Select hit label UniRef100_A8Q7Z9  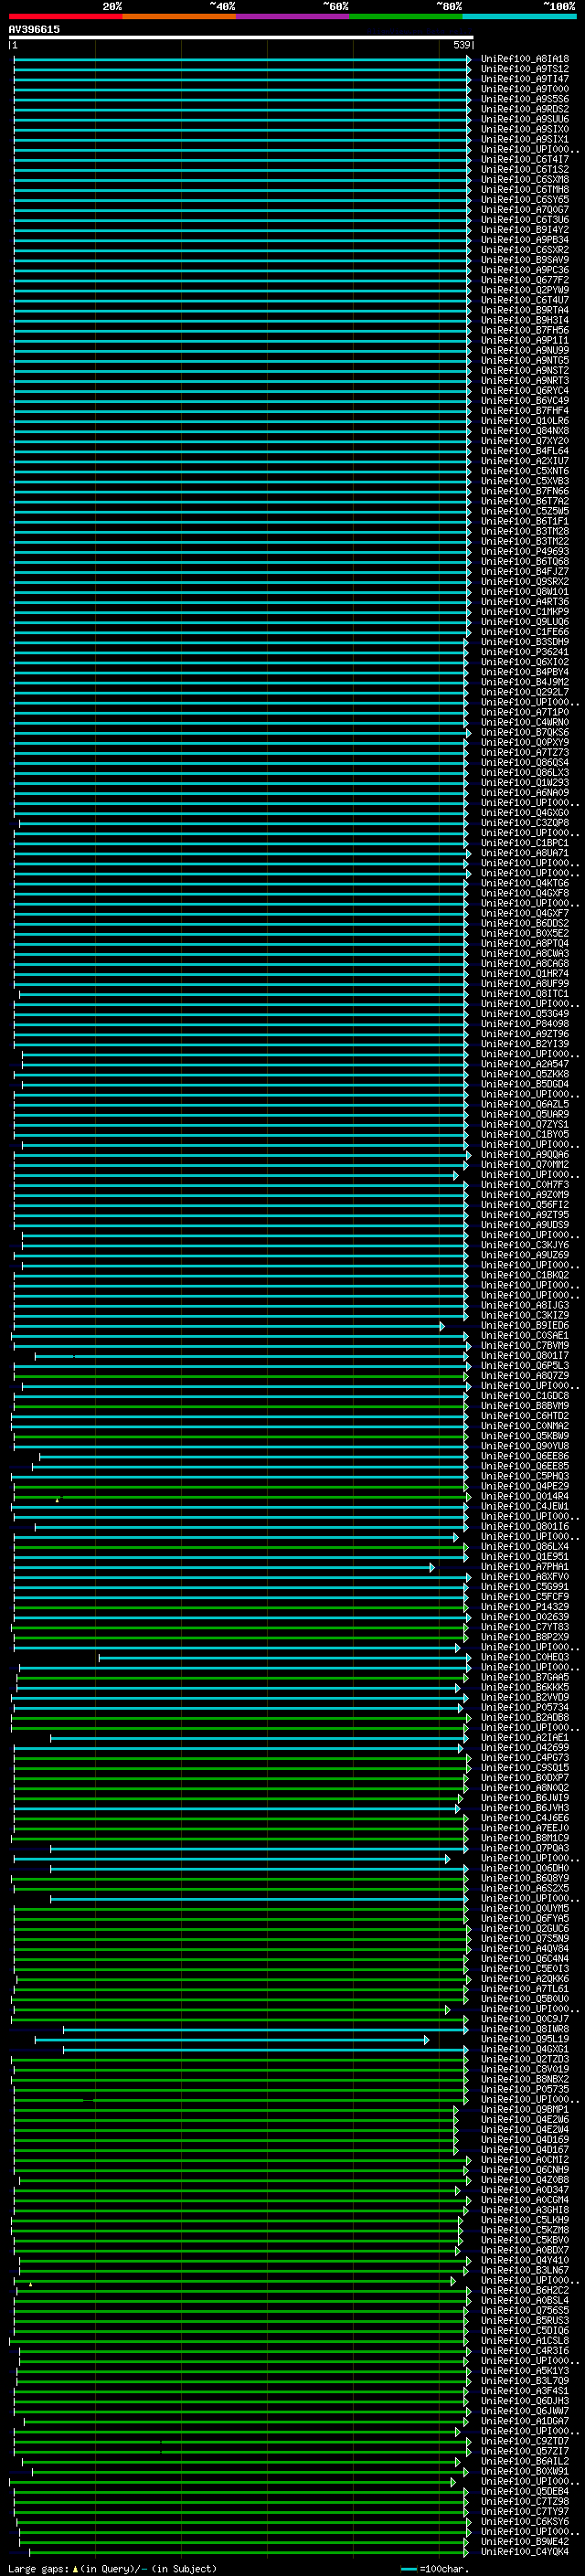(x=524, y=1375)
